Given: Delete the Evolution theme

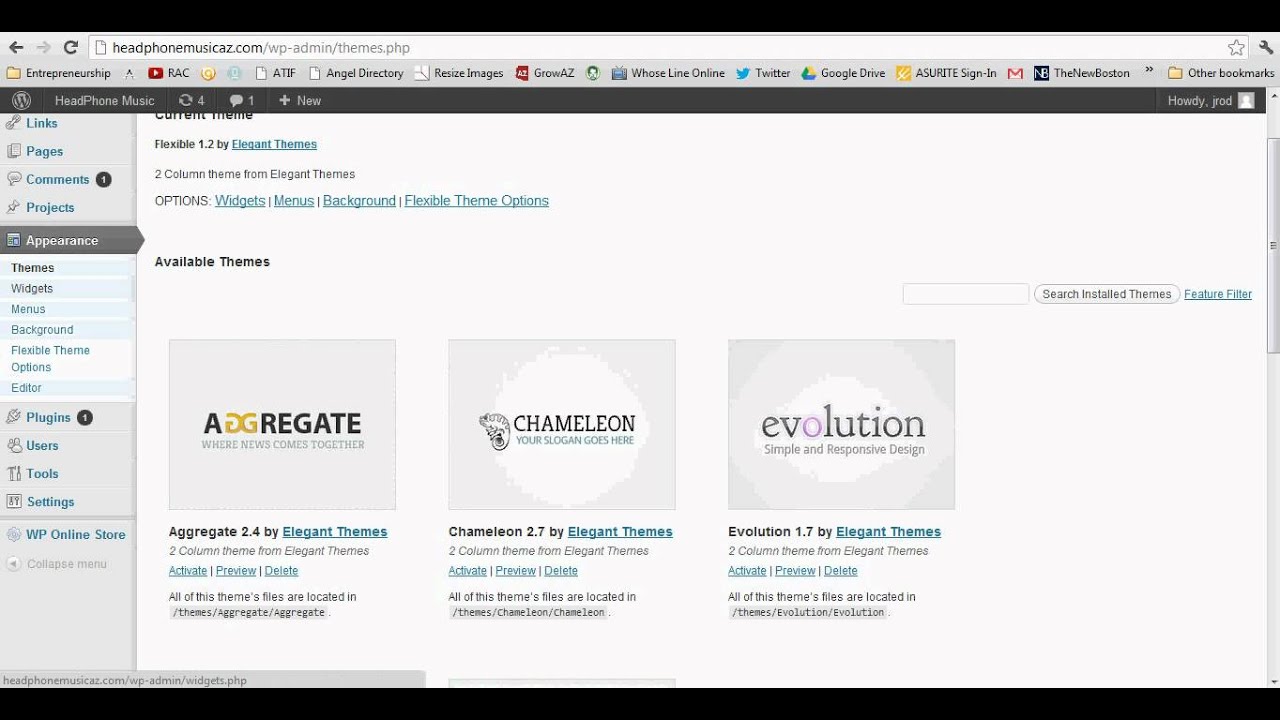Looking at the screenshot, I should [840, 571].
